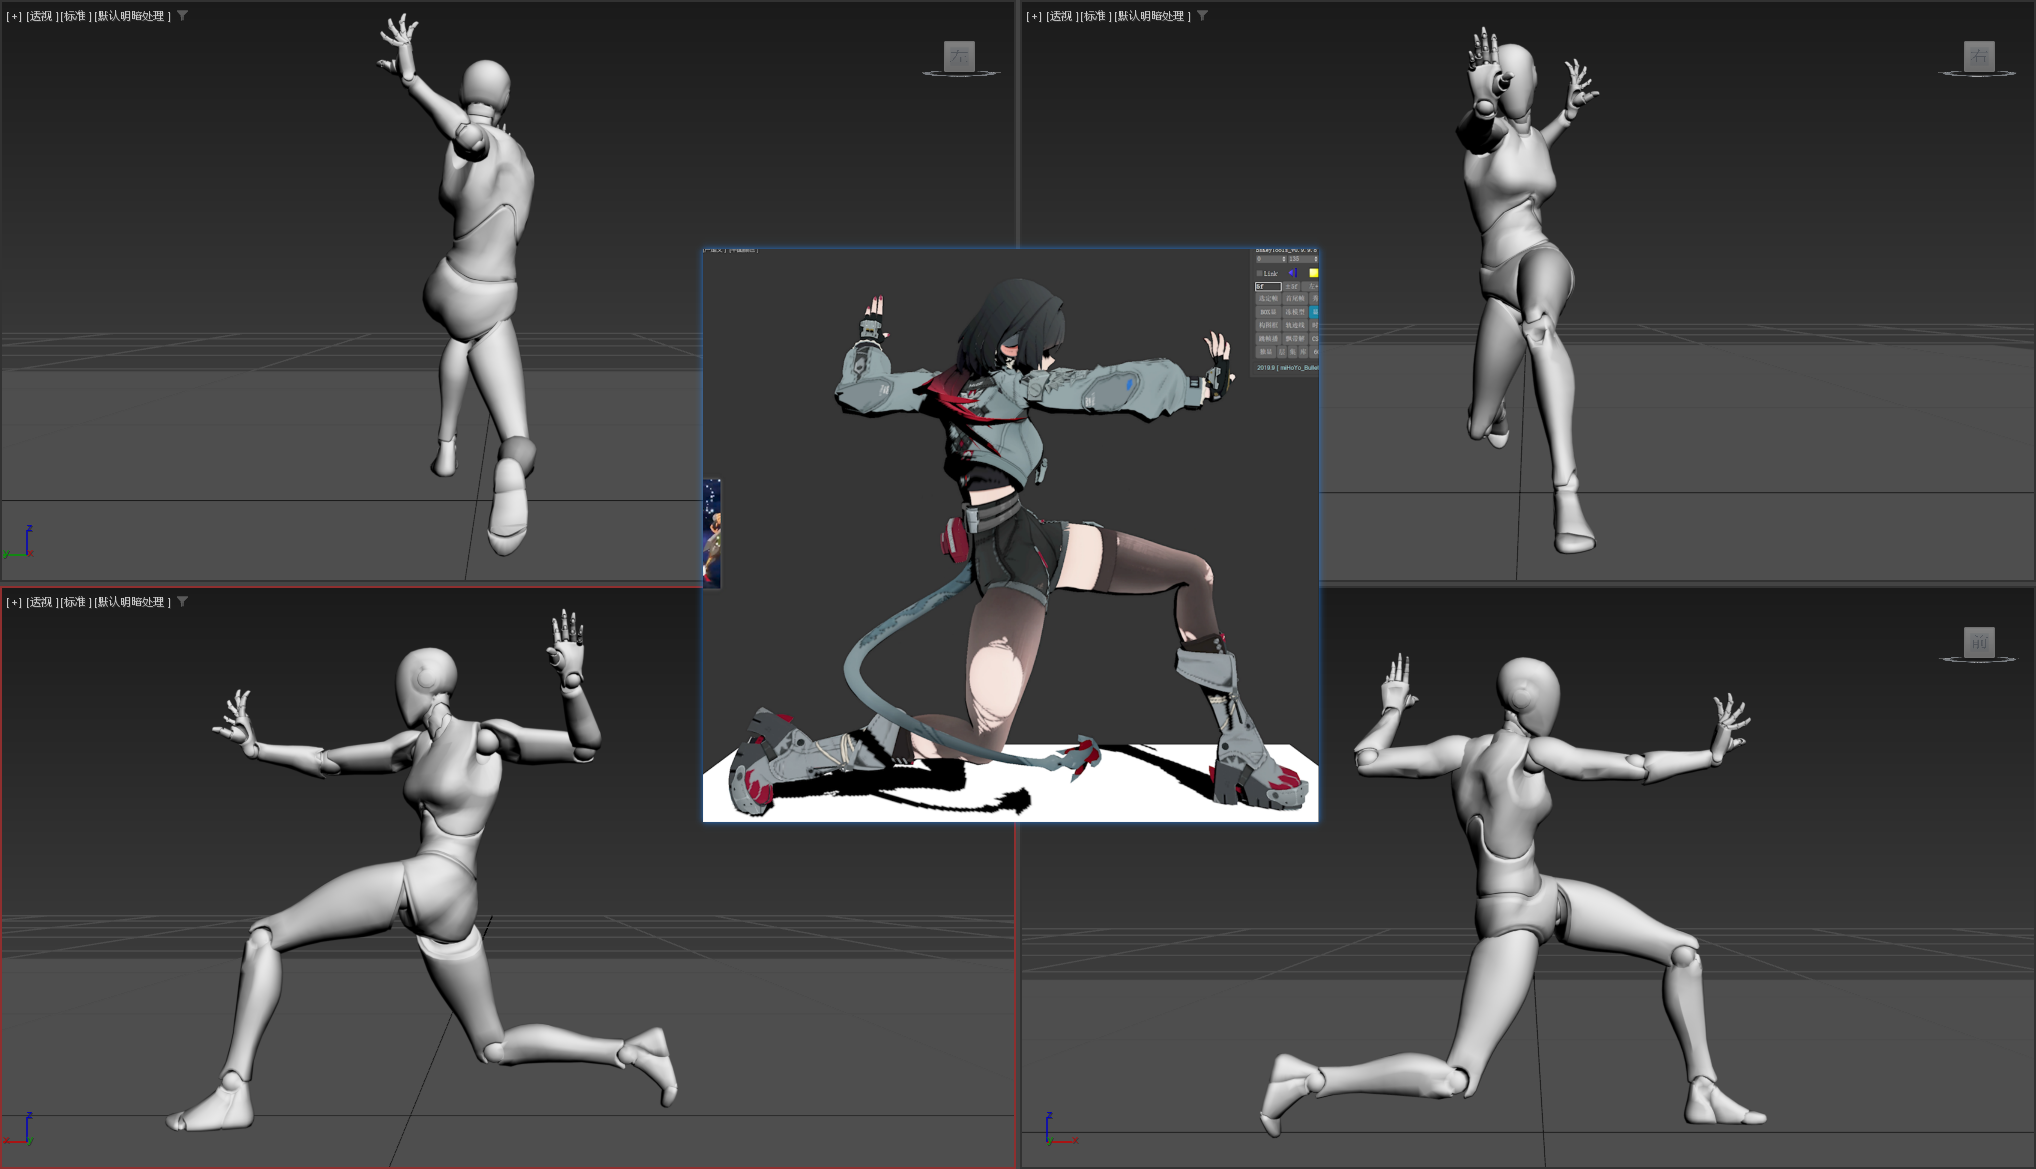Click the filter funnel in the top-left viewport

click(182, 16)
